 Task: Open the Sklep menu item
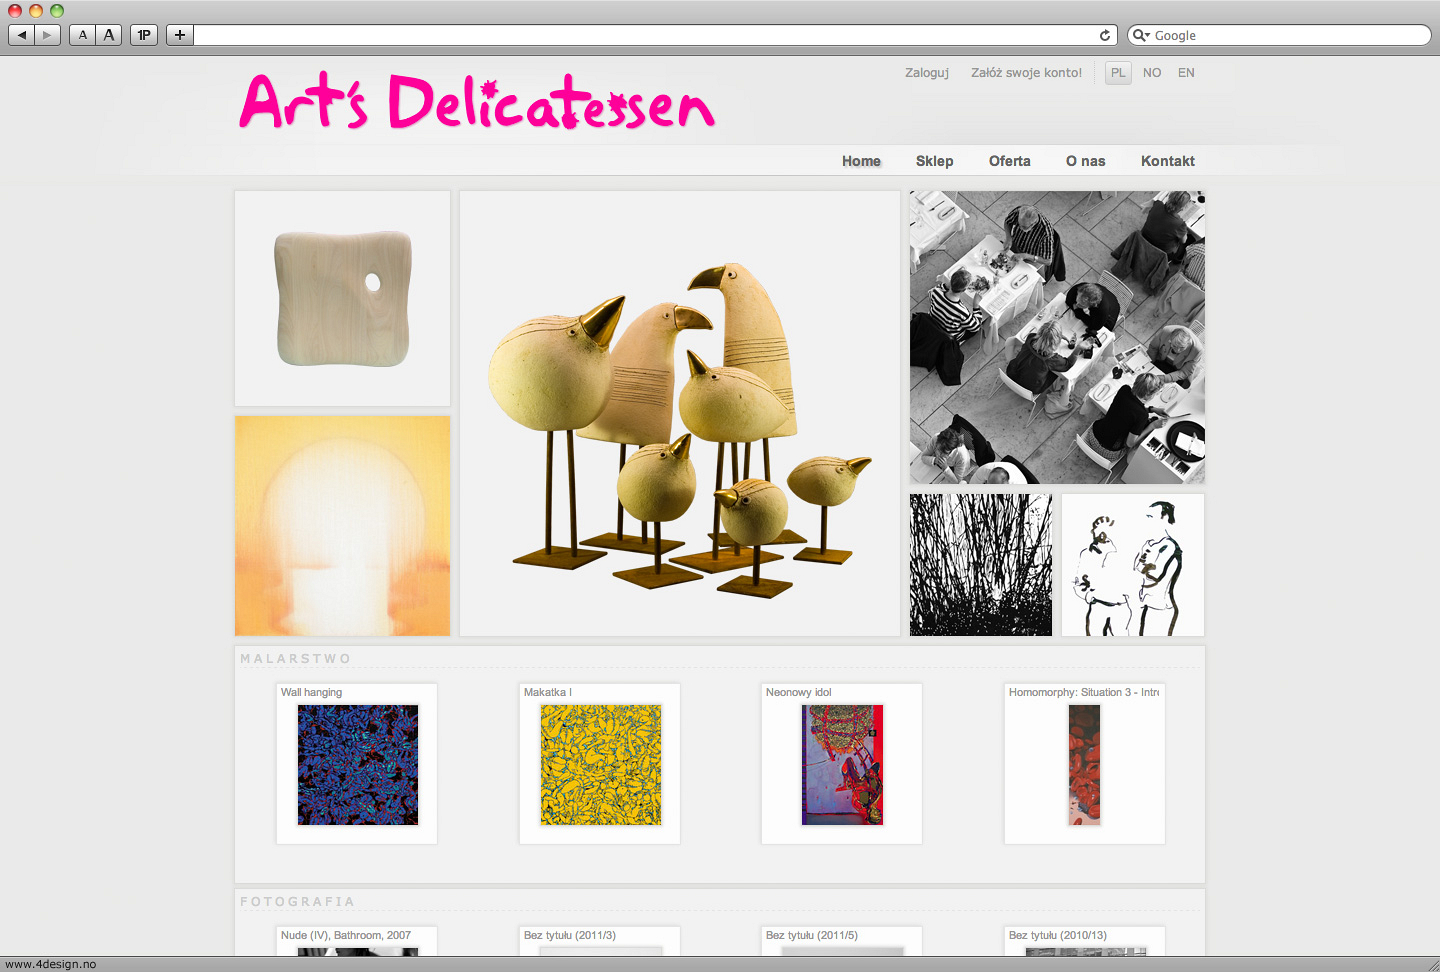click(x=934, y=161)
